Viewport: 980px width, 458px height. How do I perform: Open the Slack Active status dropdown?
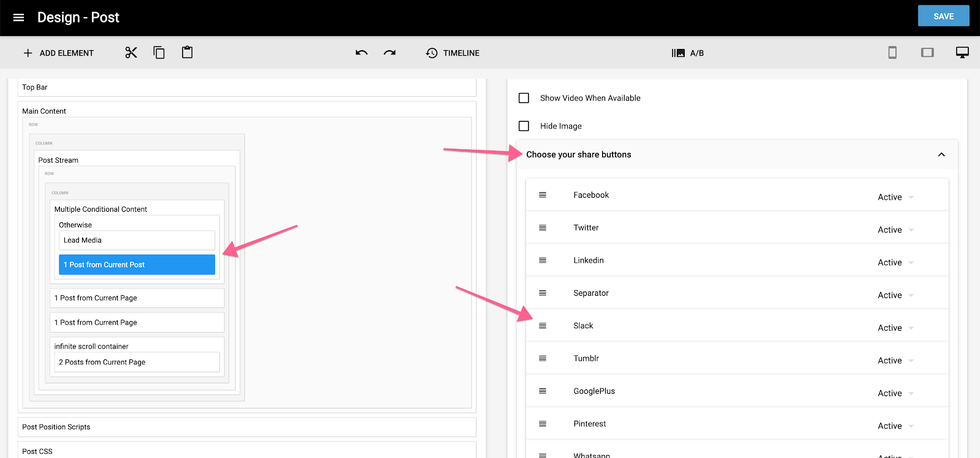point(895,328)
